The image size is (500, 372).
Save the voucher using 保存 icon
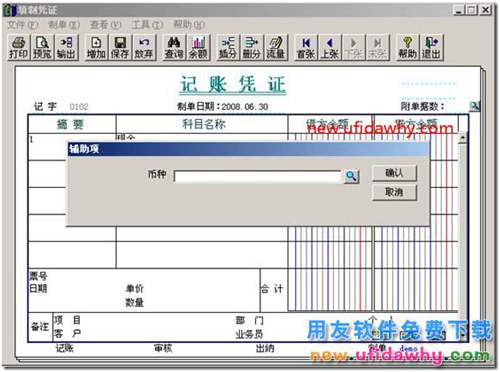pyautogui.click(x=120, y=47)
